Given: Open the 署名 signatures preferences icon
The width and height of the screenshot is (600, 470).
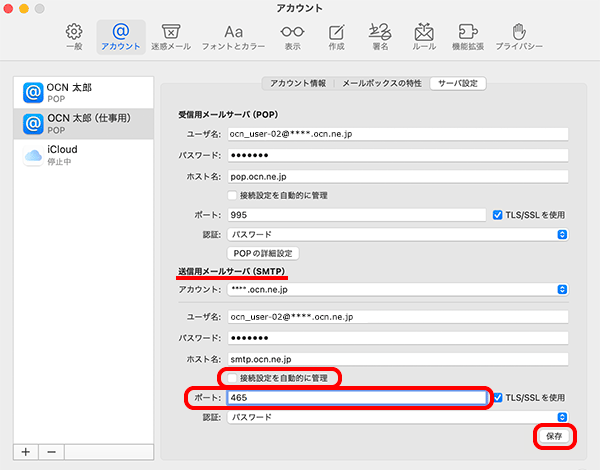Looking at the screenshot, I should pyautogui.click(x=380, y=37).
